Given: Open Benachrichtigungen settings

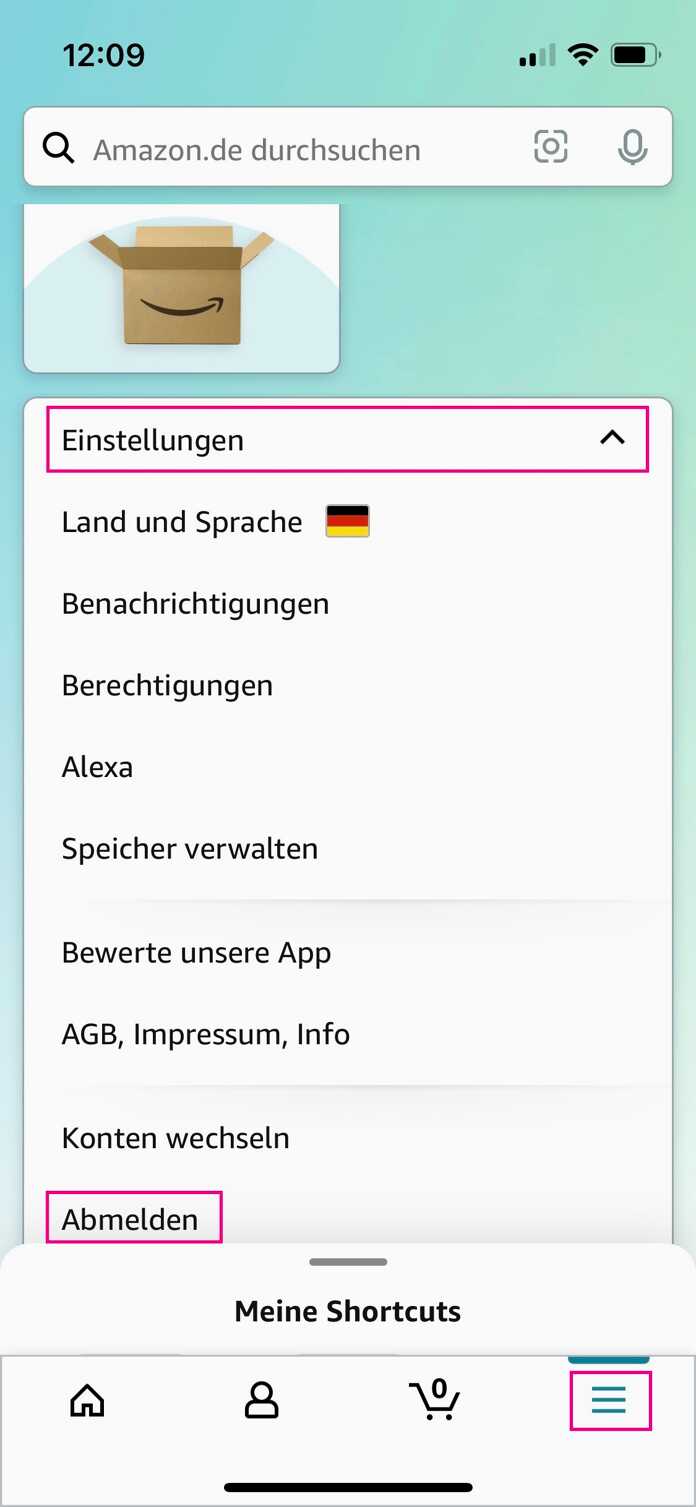Looking at the screenshot, I should [x=196, y=604].
